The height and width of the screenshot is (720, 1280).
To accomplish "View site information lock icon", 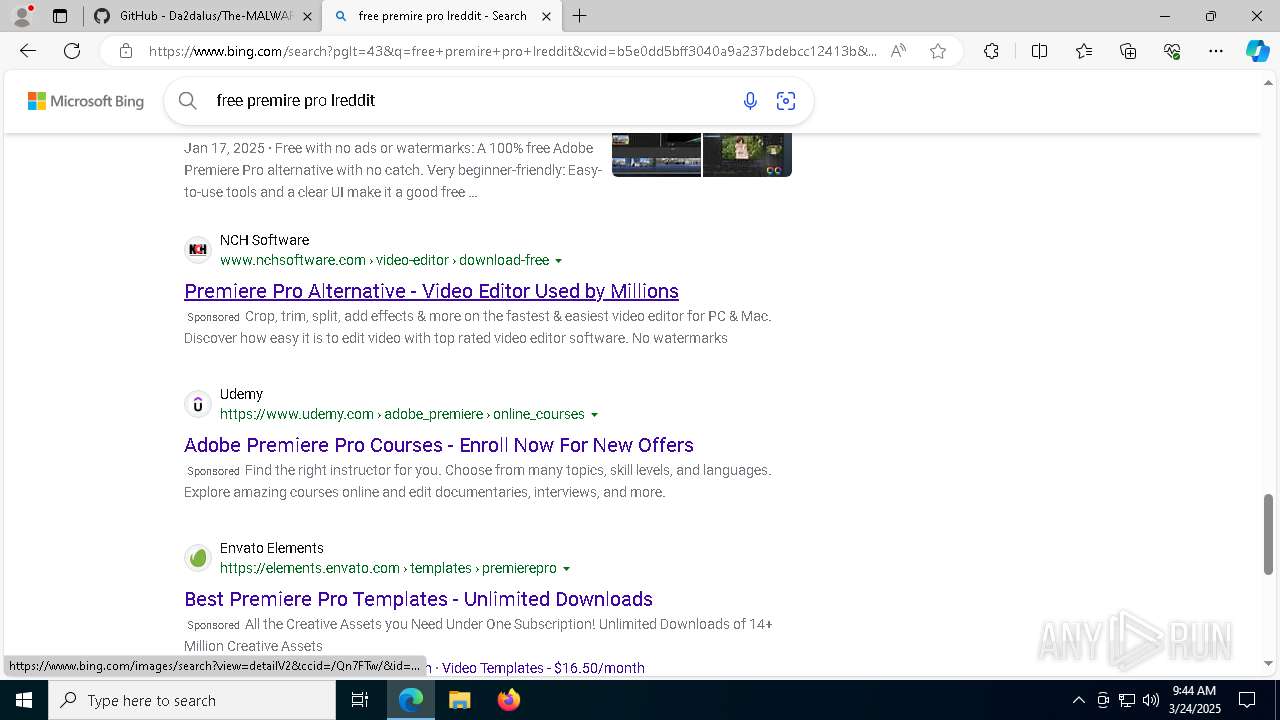I will pos(126,51).
